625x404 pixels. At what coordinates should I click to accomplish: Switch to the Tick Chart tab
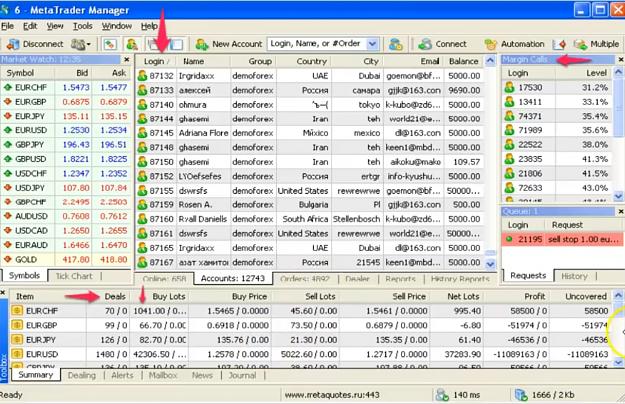74,276
